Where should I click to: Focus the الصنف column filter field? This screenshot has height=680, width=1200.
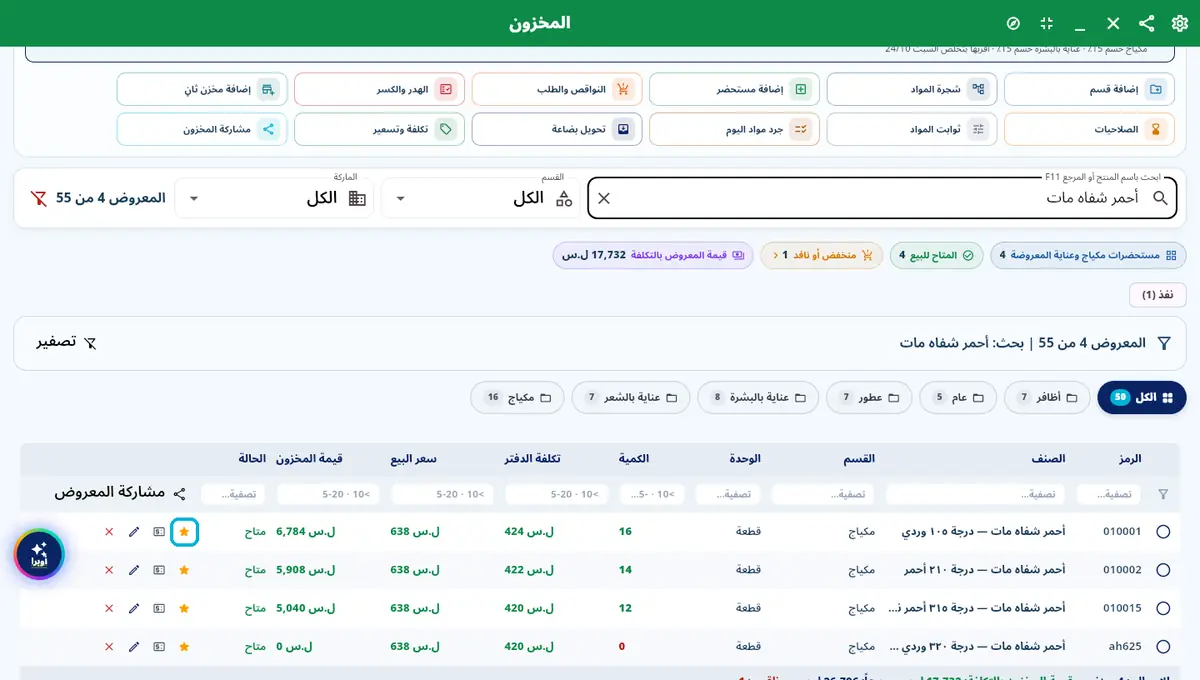977,494
